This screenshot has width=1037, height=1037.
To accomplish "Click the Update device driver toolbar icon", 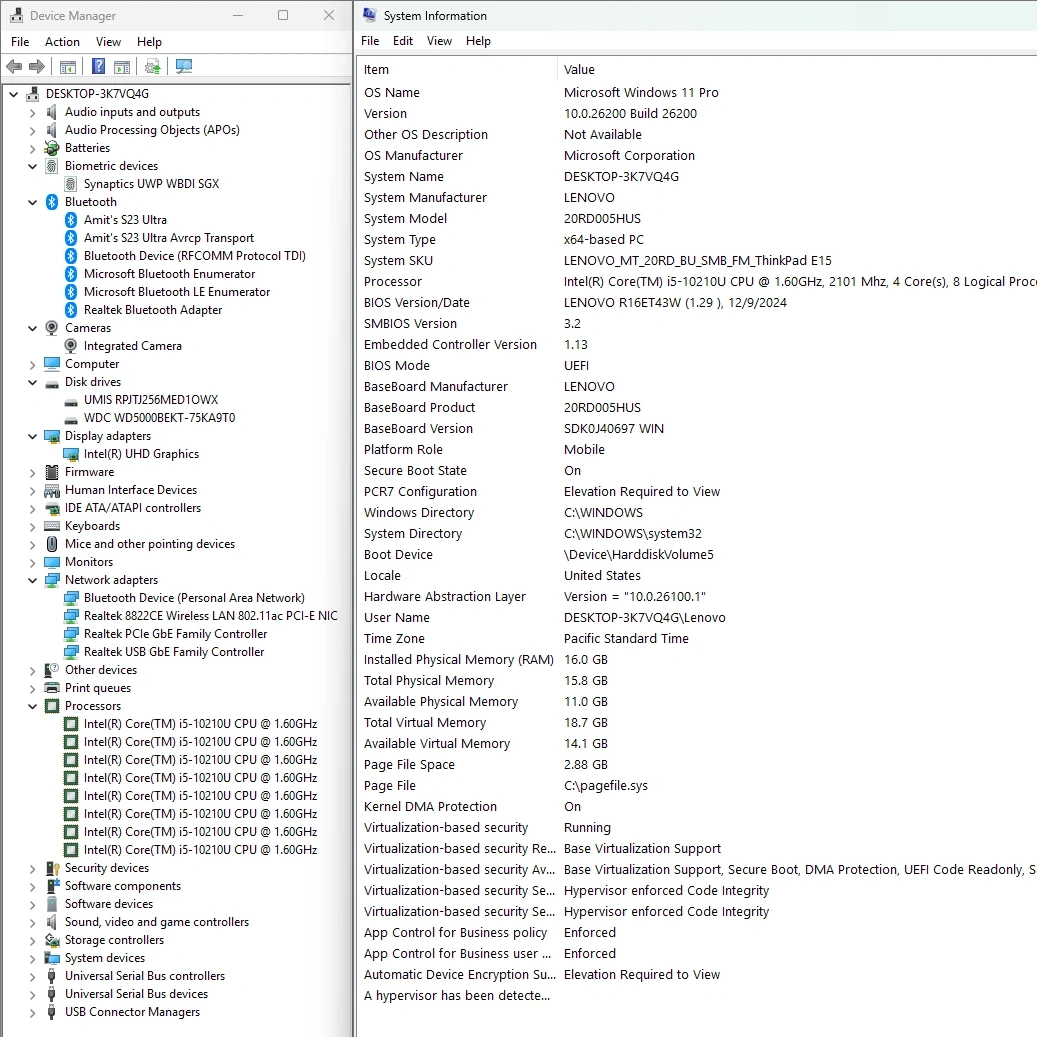I will [152, 67].
